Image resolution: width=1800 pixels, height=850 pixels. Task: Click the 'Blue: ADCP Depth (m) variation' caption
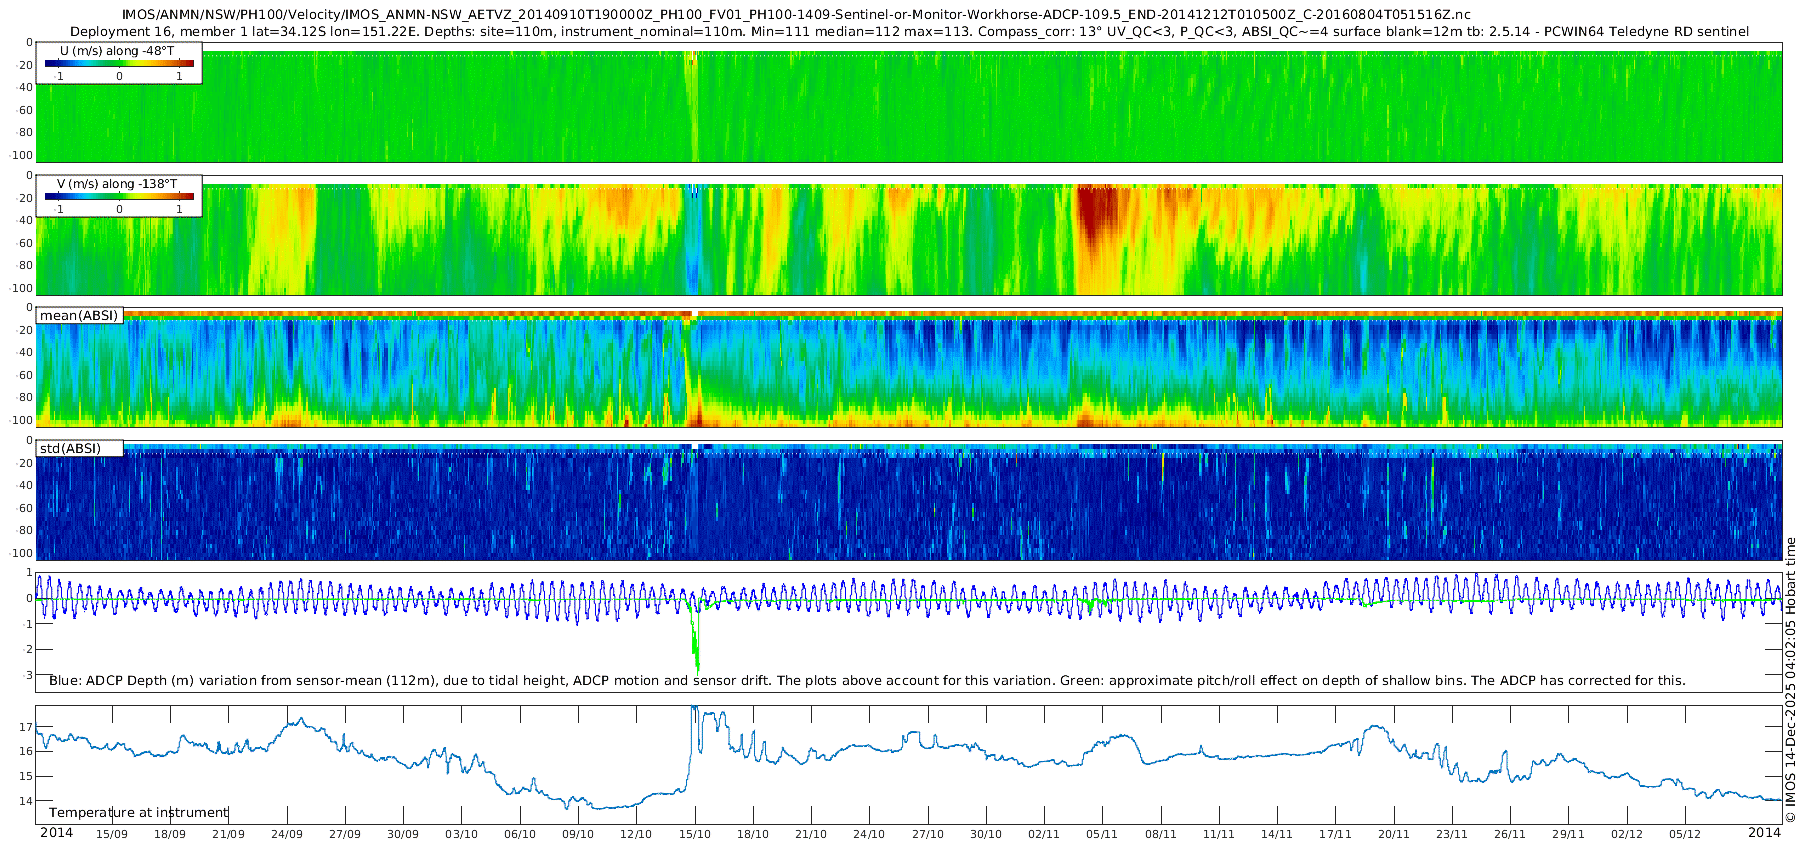(x=867, y=681)
